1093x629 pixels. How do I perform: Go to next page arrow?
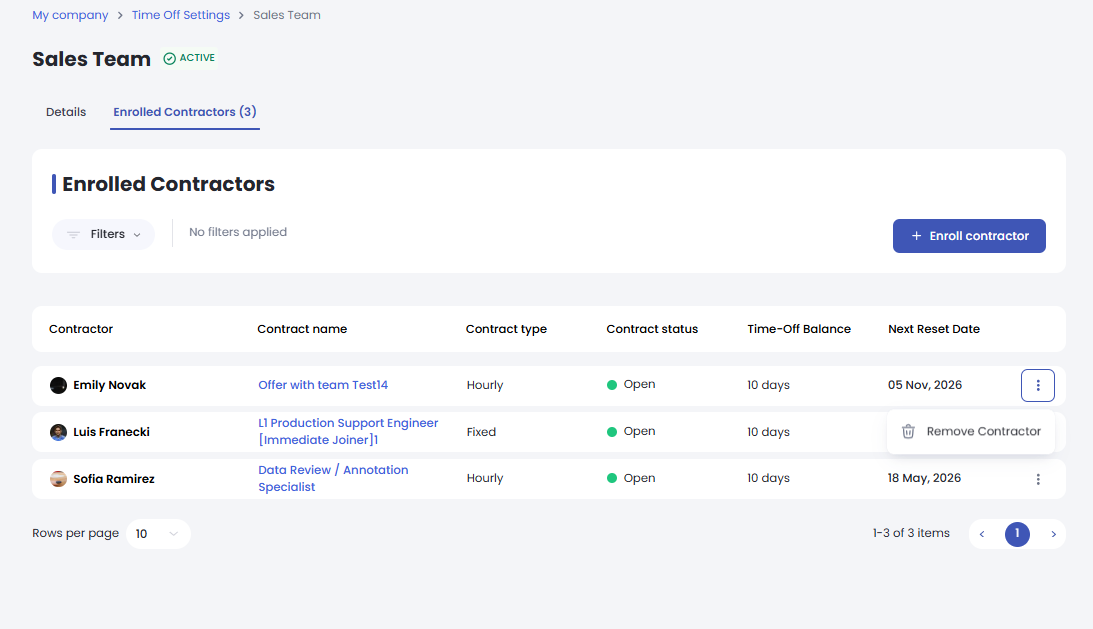coord(1053,534)
